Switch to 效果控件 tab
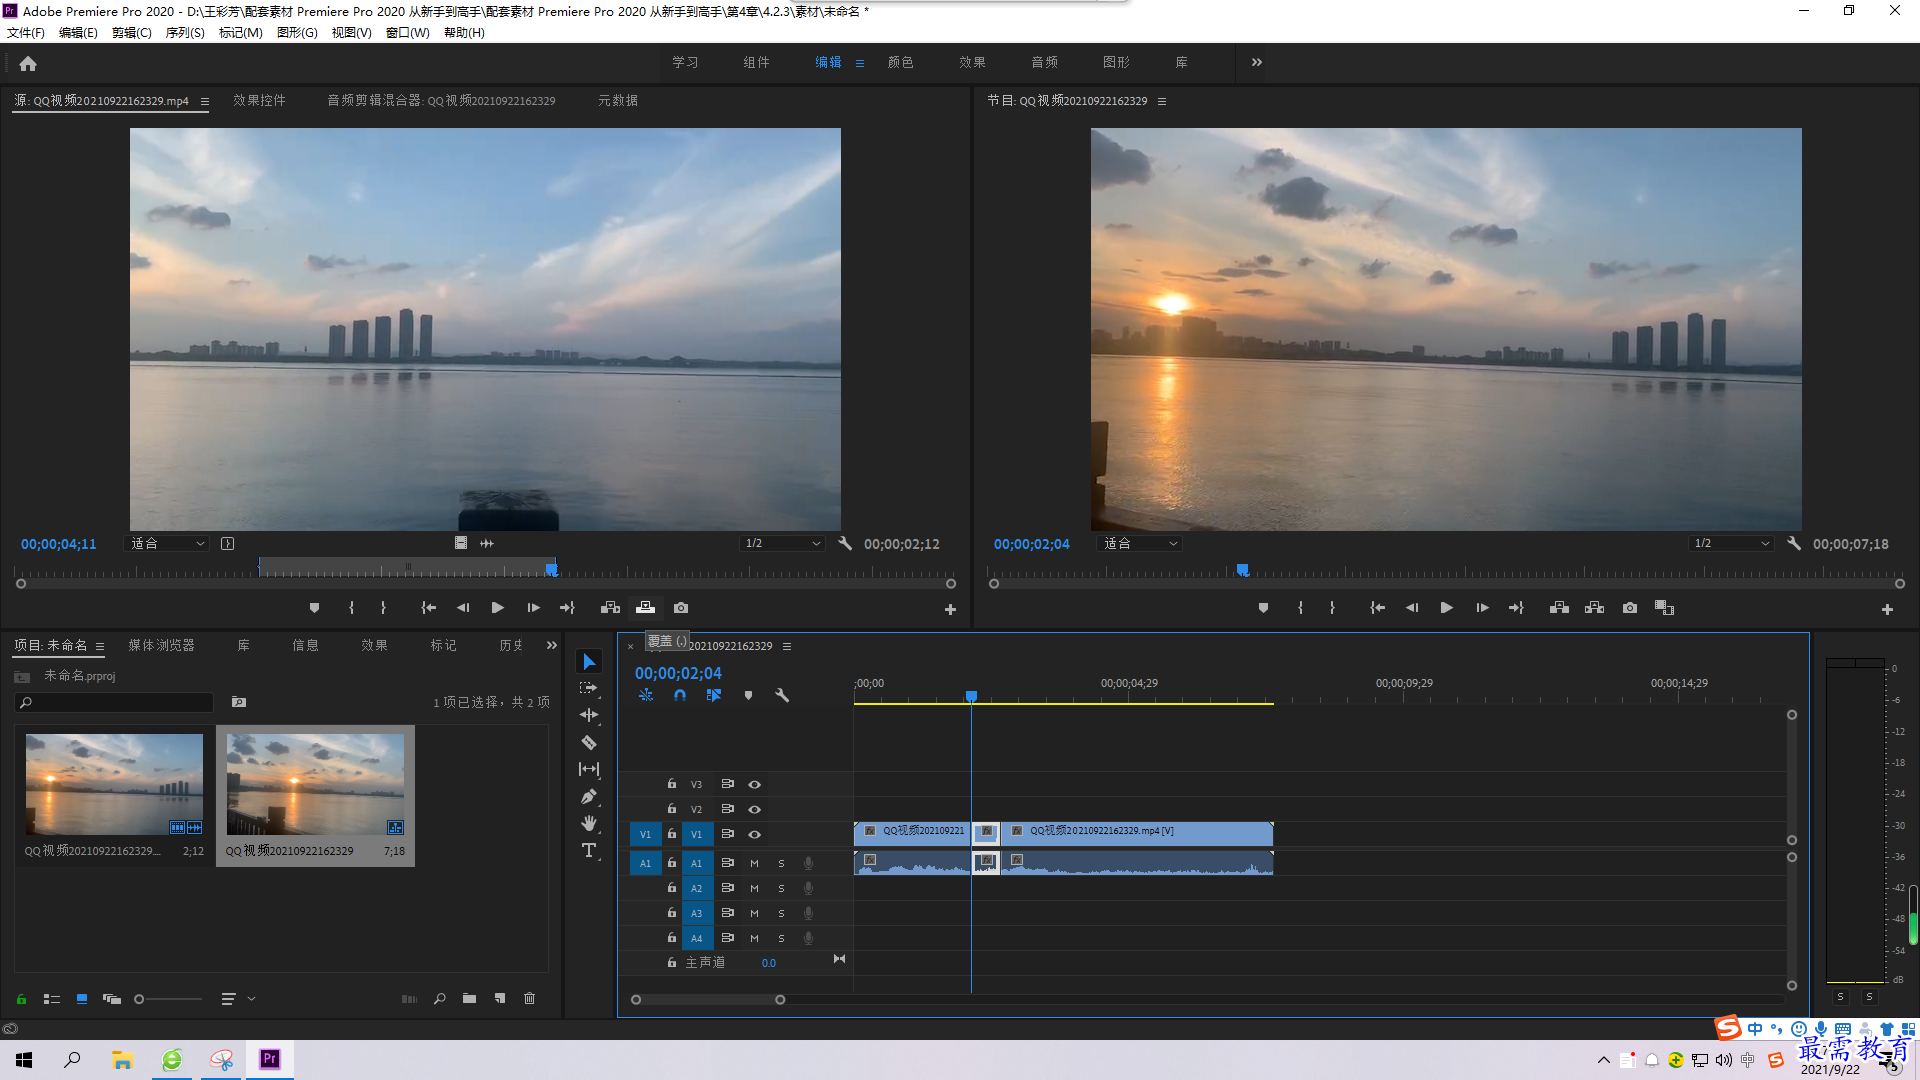The width and height of the screenshot is (1920, 1080). (259, 100)
